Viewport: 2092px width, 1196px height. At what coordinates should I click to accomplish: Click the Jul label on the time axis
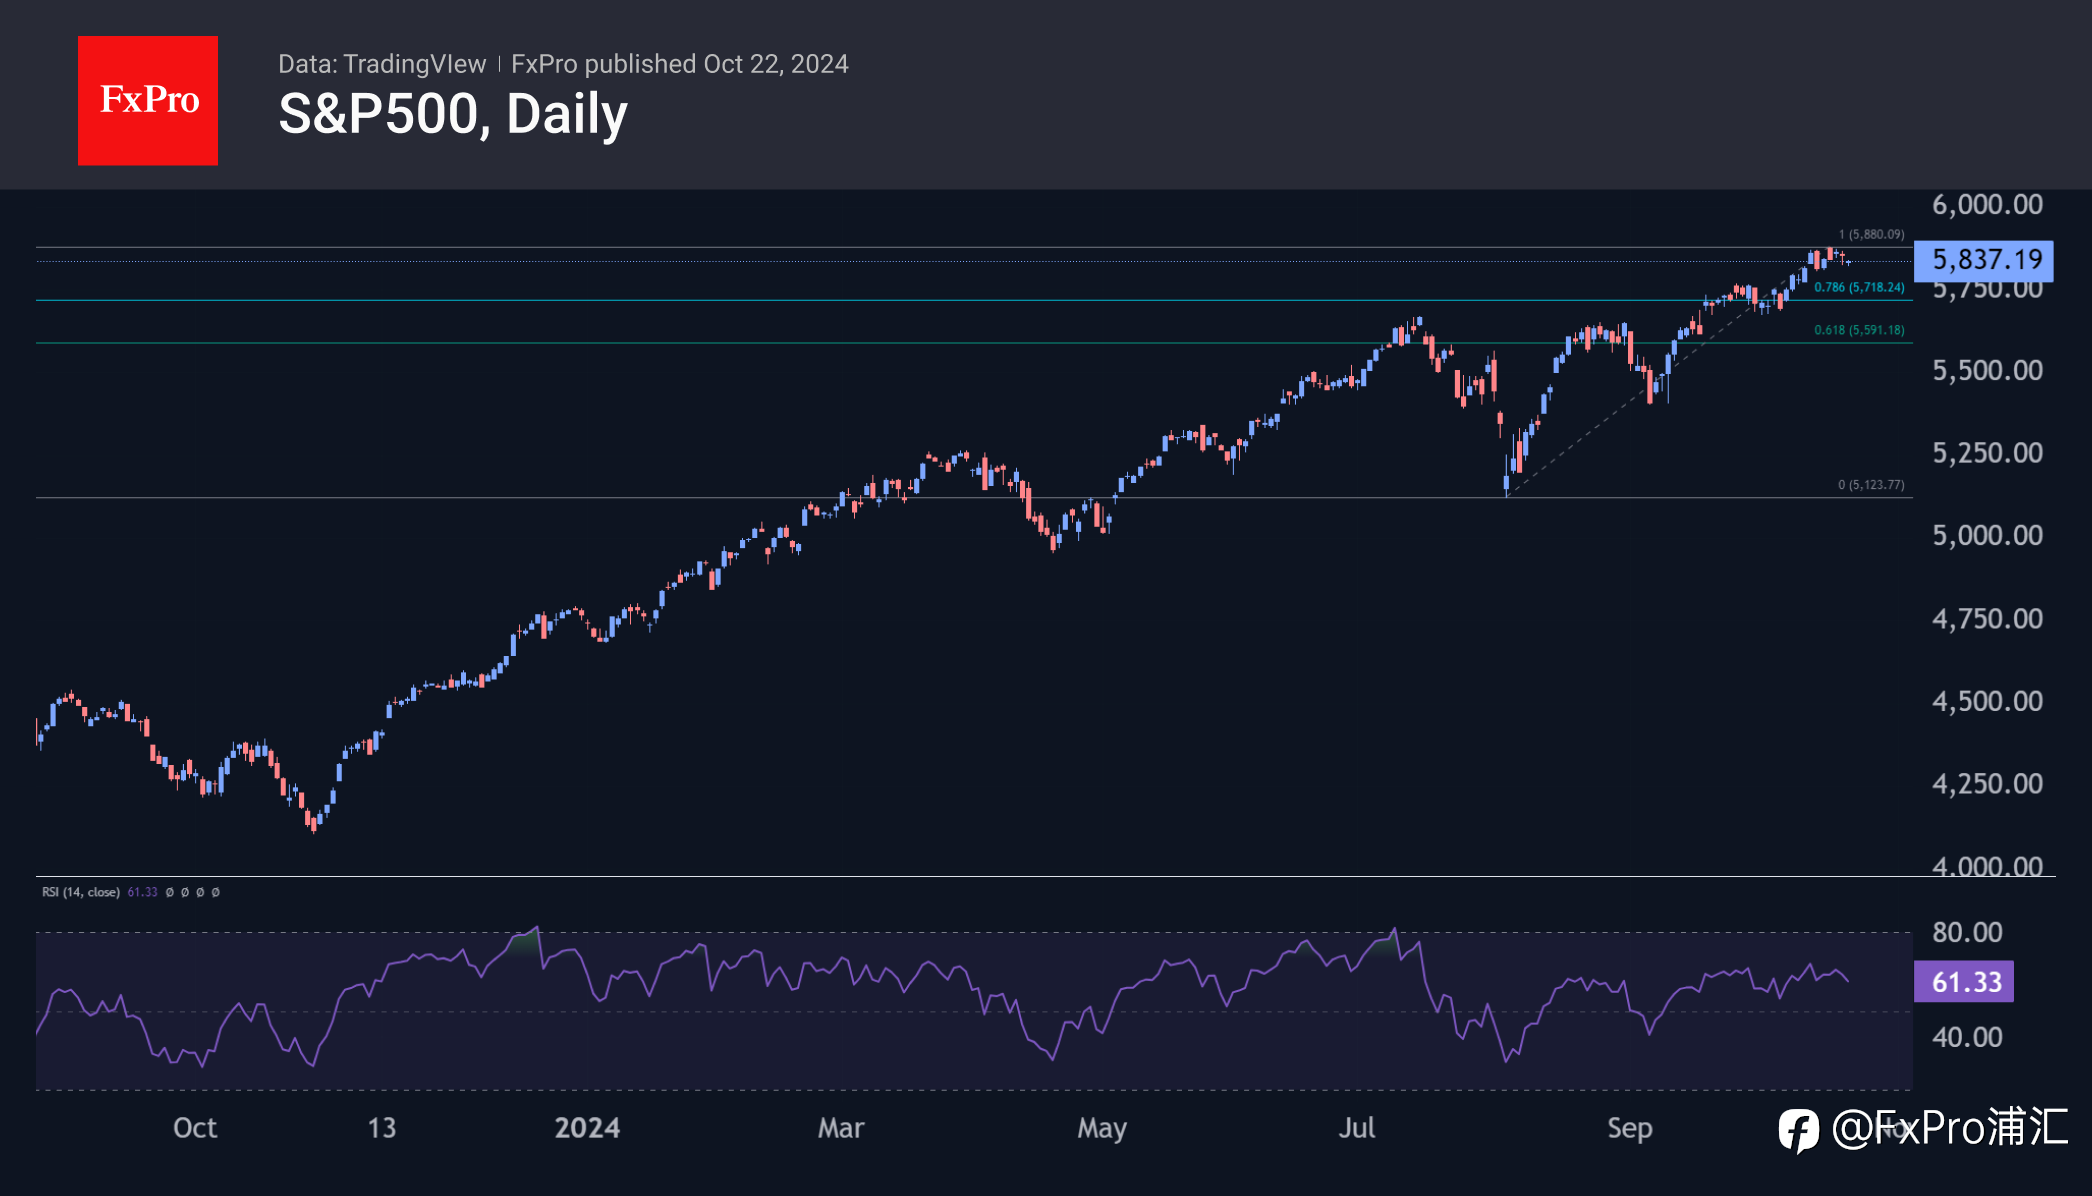(x=1357, y=1128)
